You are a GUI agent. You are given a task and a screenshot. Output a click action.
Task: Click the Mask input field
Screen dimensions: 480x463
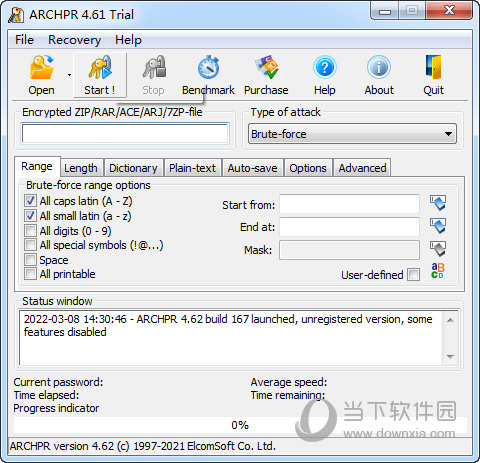(349, 250)
